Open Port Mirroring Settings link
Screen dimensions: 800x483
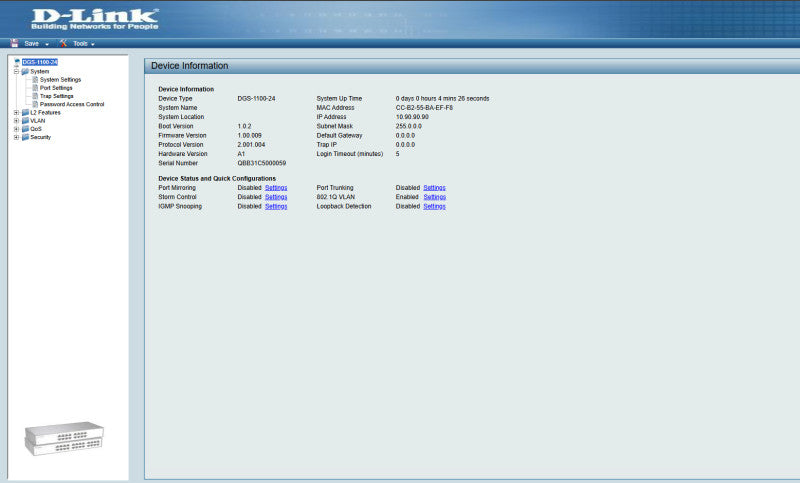276,188
